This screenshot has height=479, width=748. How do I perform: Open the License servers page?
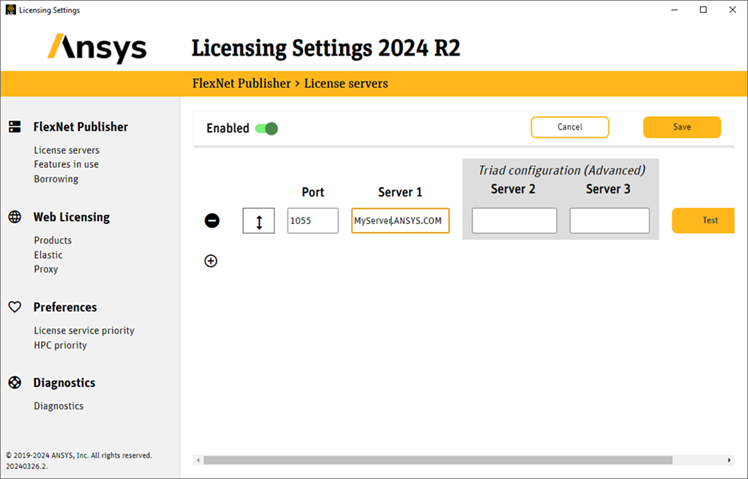(66, 150)
